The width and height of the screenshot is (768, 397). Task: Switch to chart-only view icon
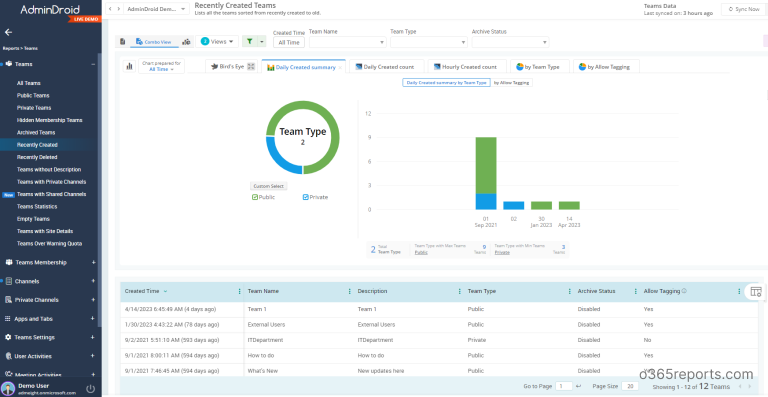point(186,42)
